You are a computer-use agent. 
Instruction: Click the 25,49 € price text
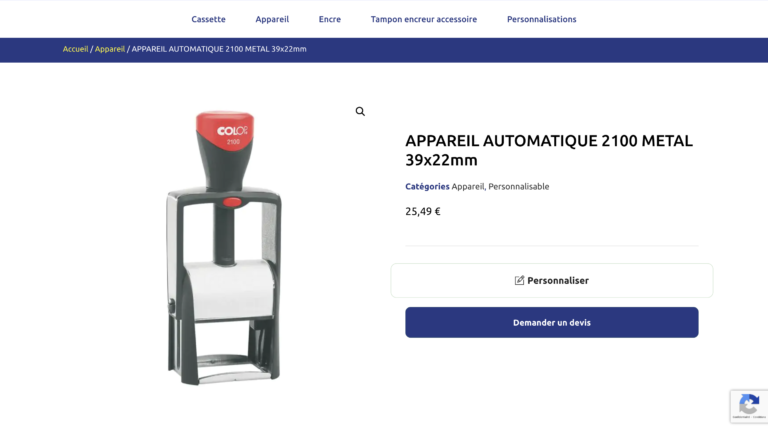(x=423, y=211)
